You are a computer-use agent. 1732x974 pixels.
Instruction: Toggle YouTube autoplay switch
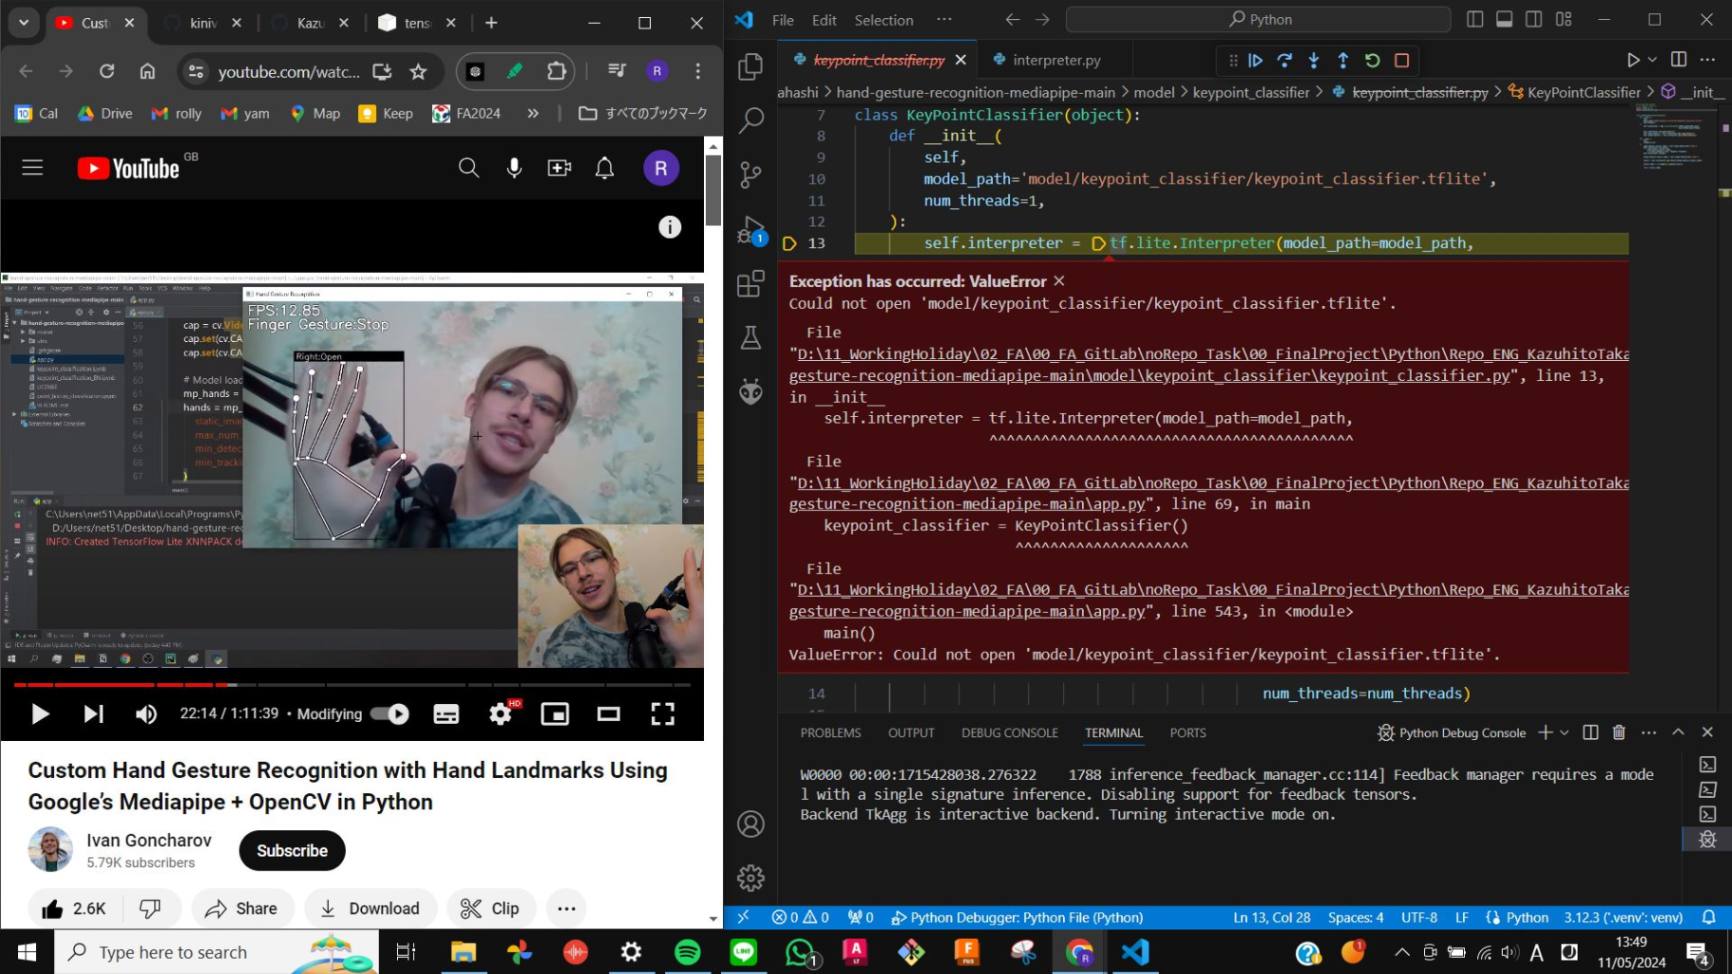(390, 714)
